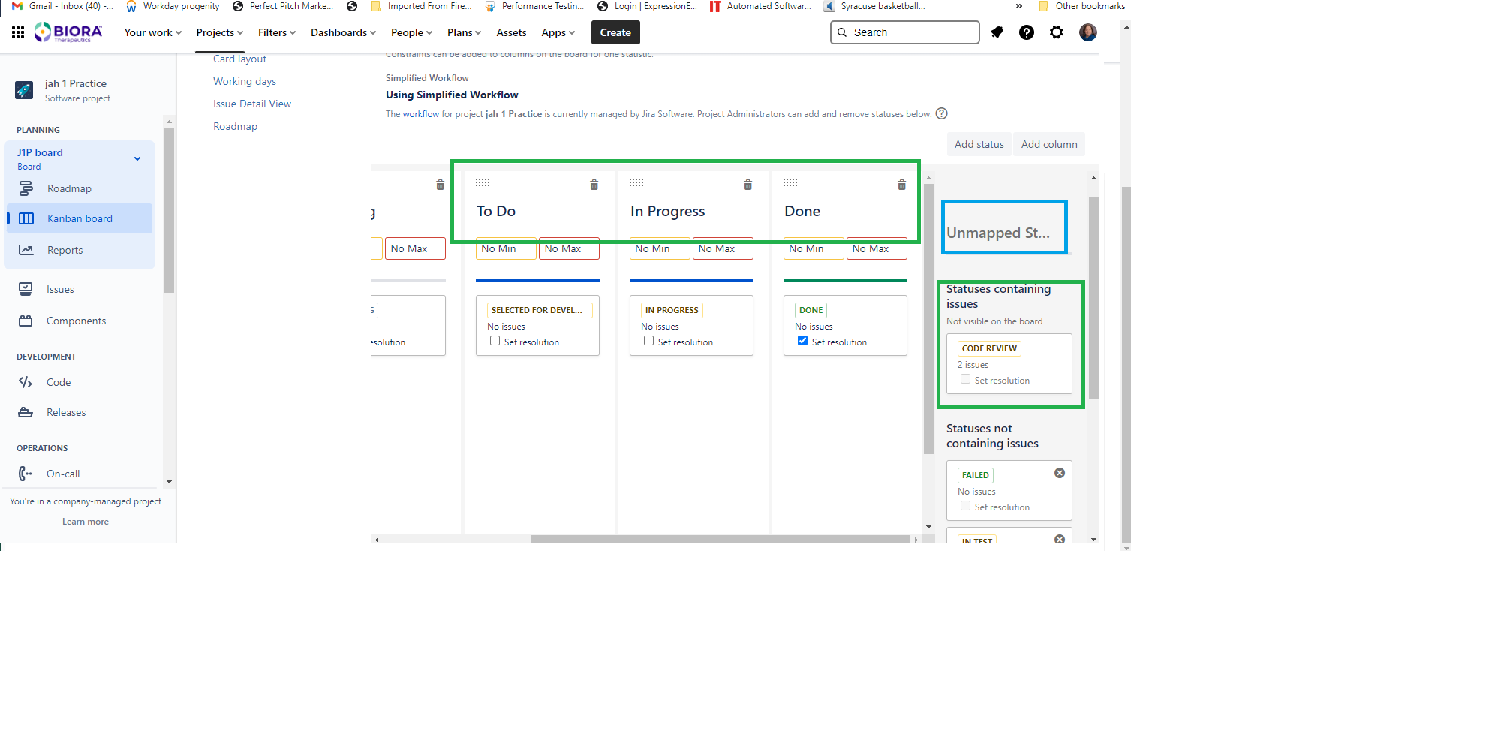
Task: Open the Workday progenity bookmark
Action: tap(173, 6)
